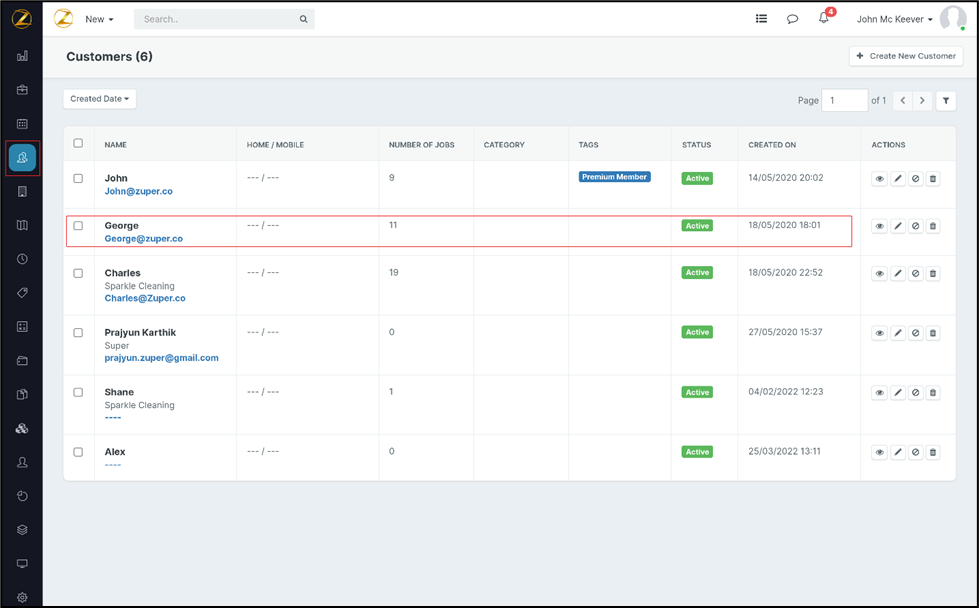View John's customer details eye icon
Image resolution: width=979 pixels, height=608 pixels.
tap(879, 179)
